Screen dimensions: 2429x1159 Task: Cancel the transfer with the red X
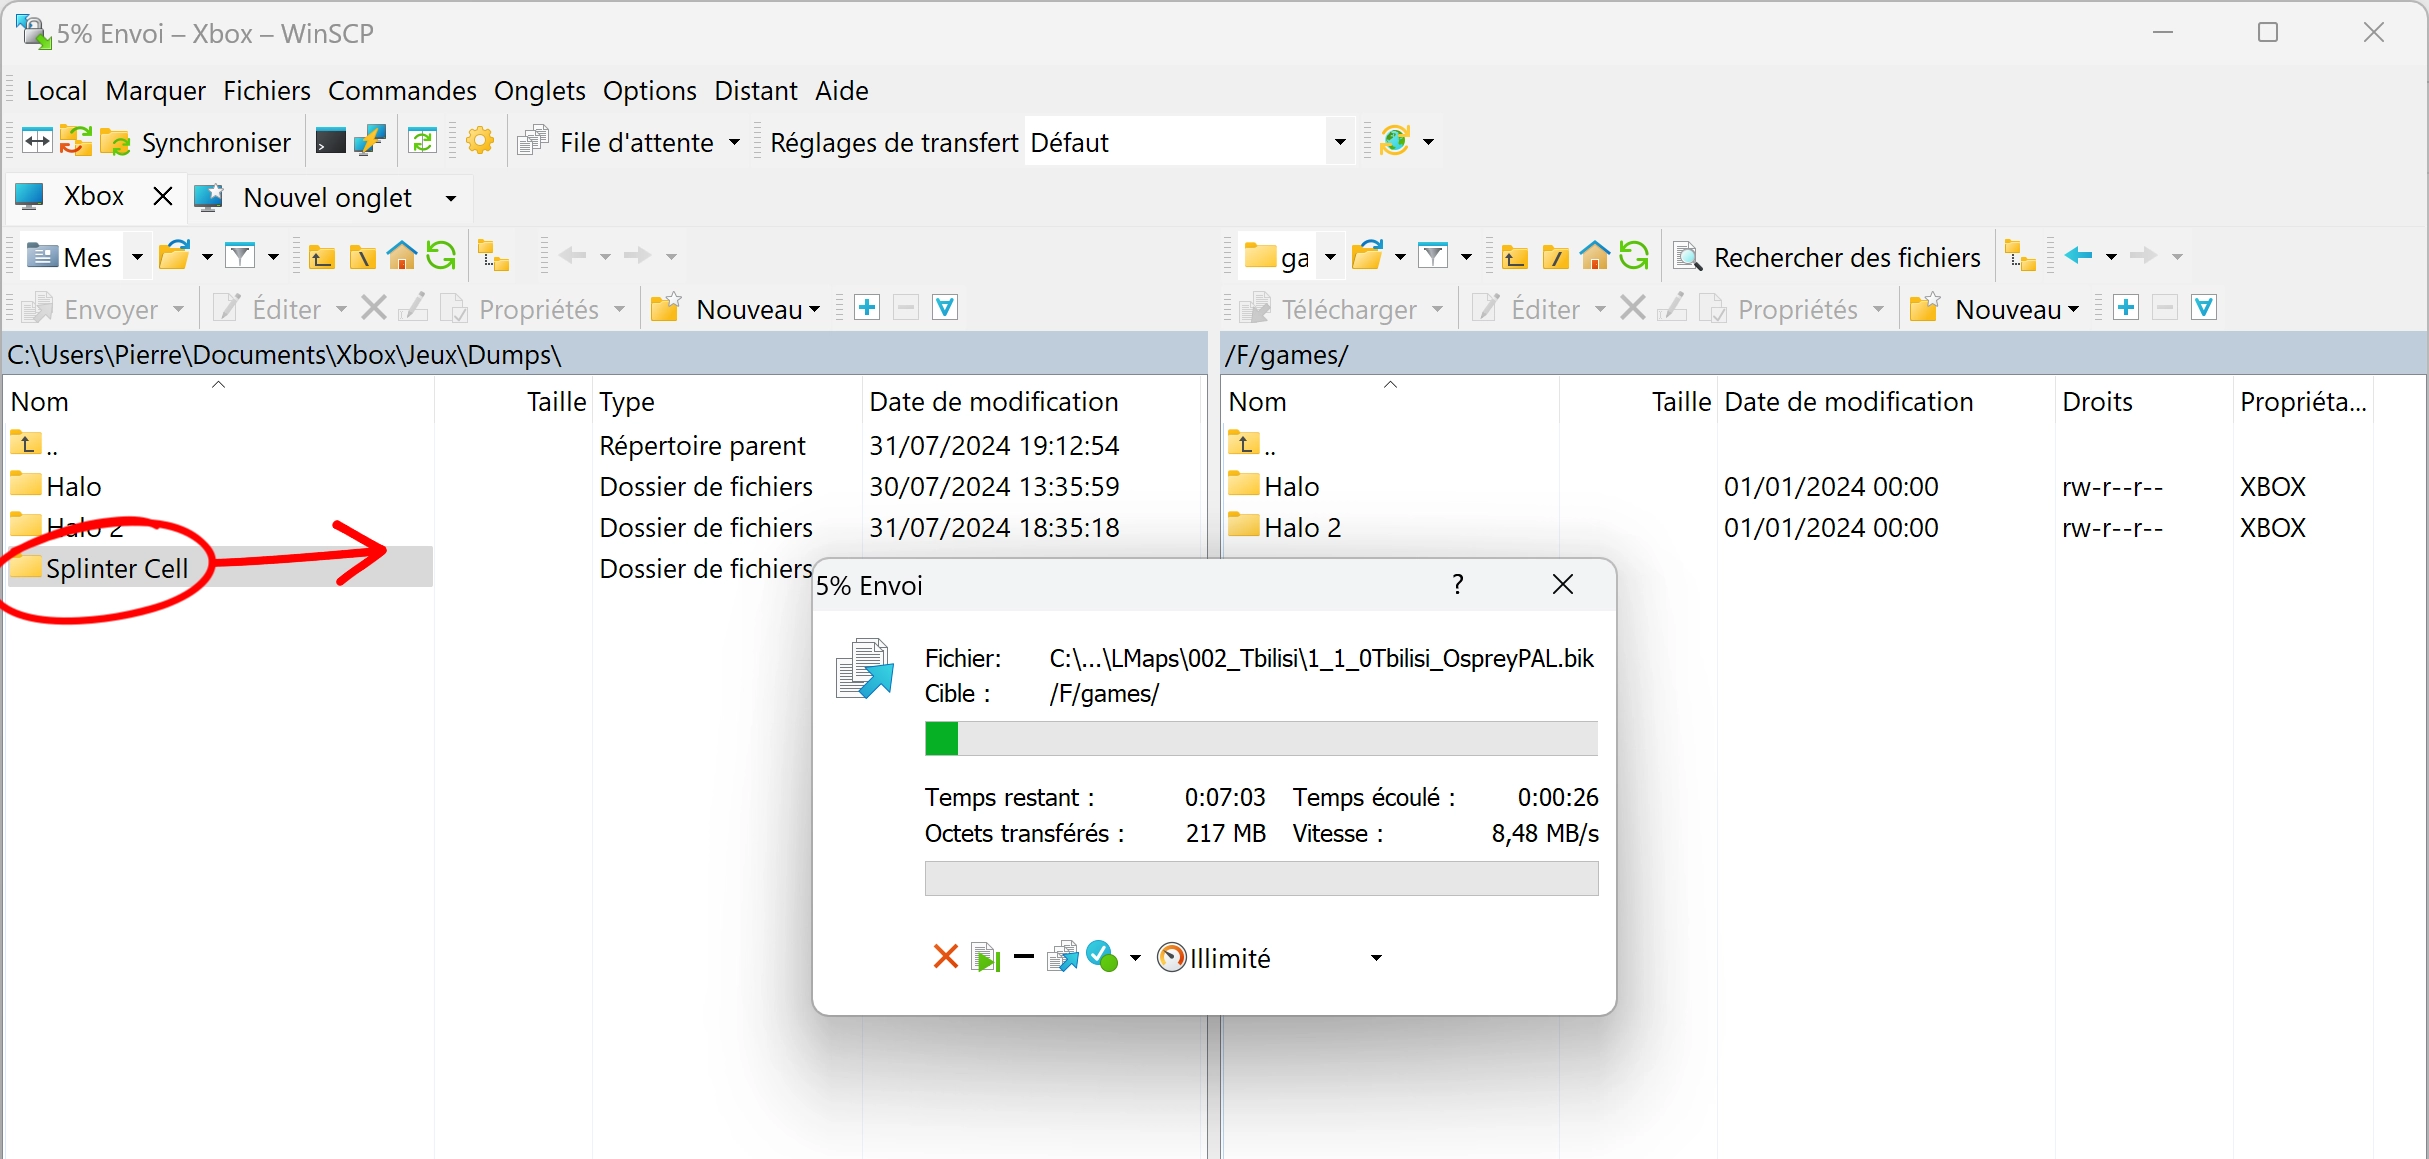(945, 957)
